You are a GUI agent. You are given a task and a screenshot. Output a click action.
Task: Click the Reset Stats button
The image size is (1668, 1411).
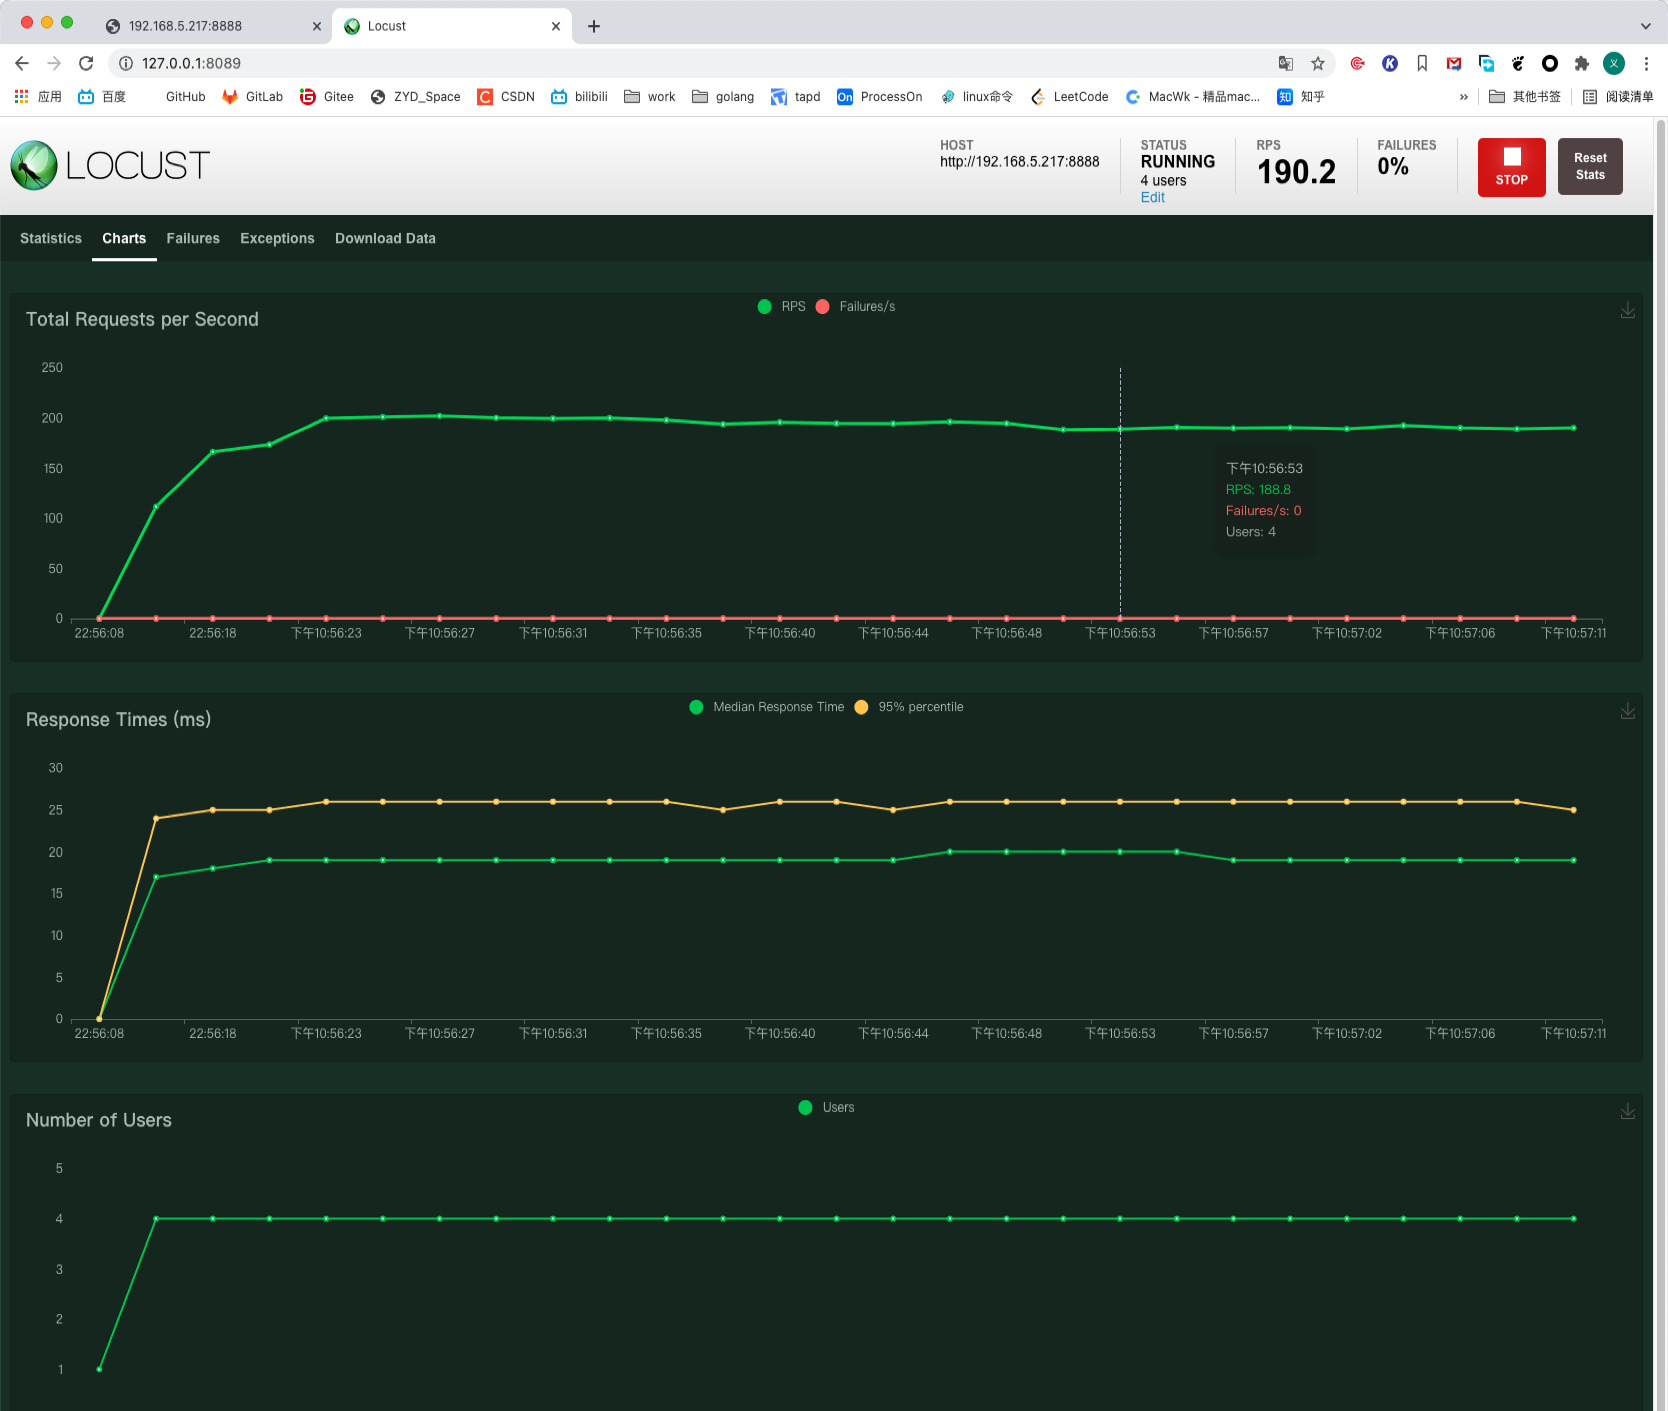(1590, 166)
